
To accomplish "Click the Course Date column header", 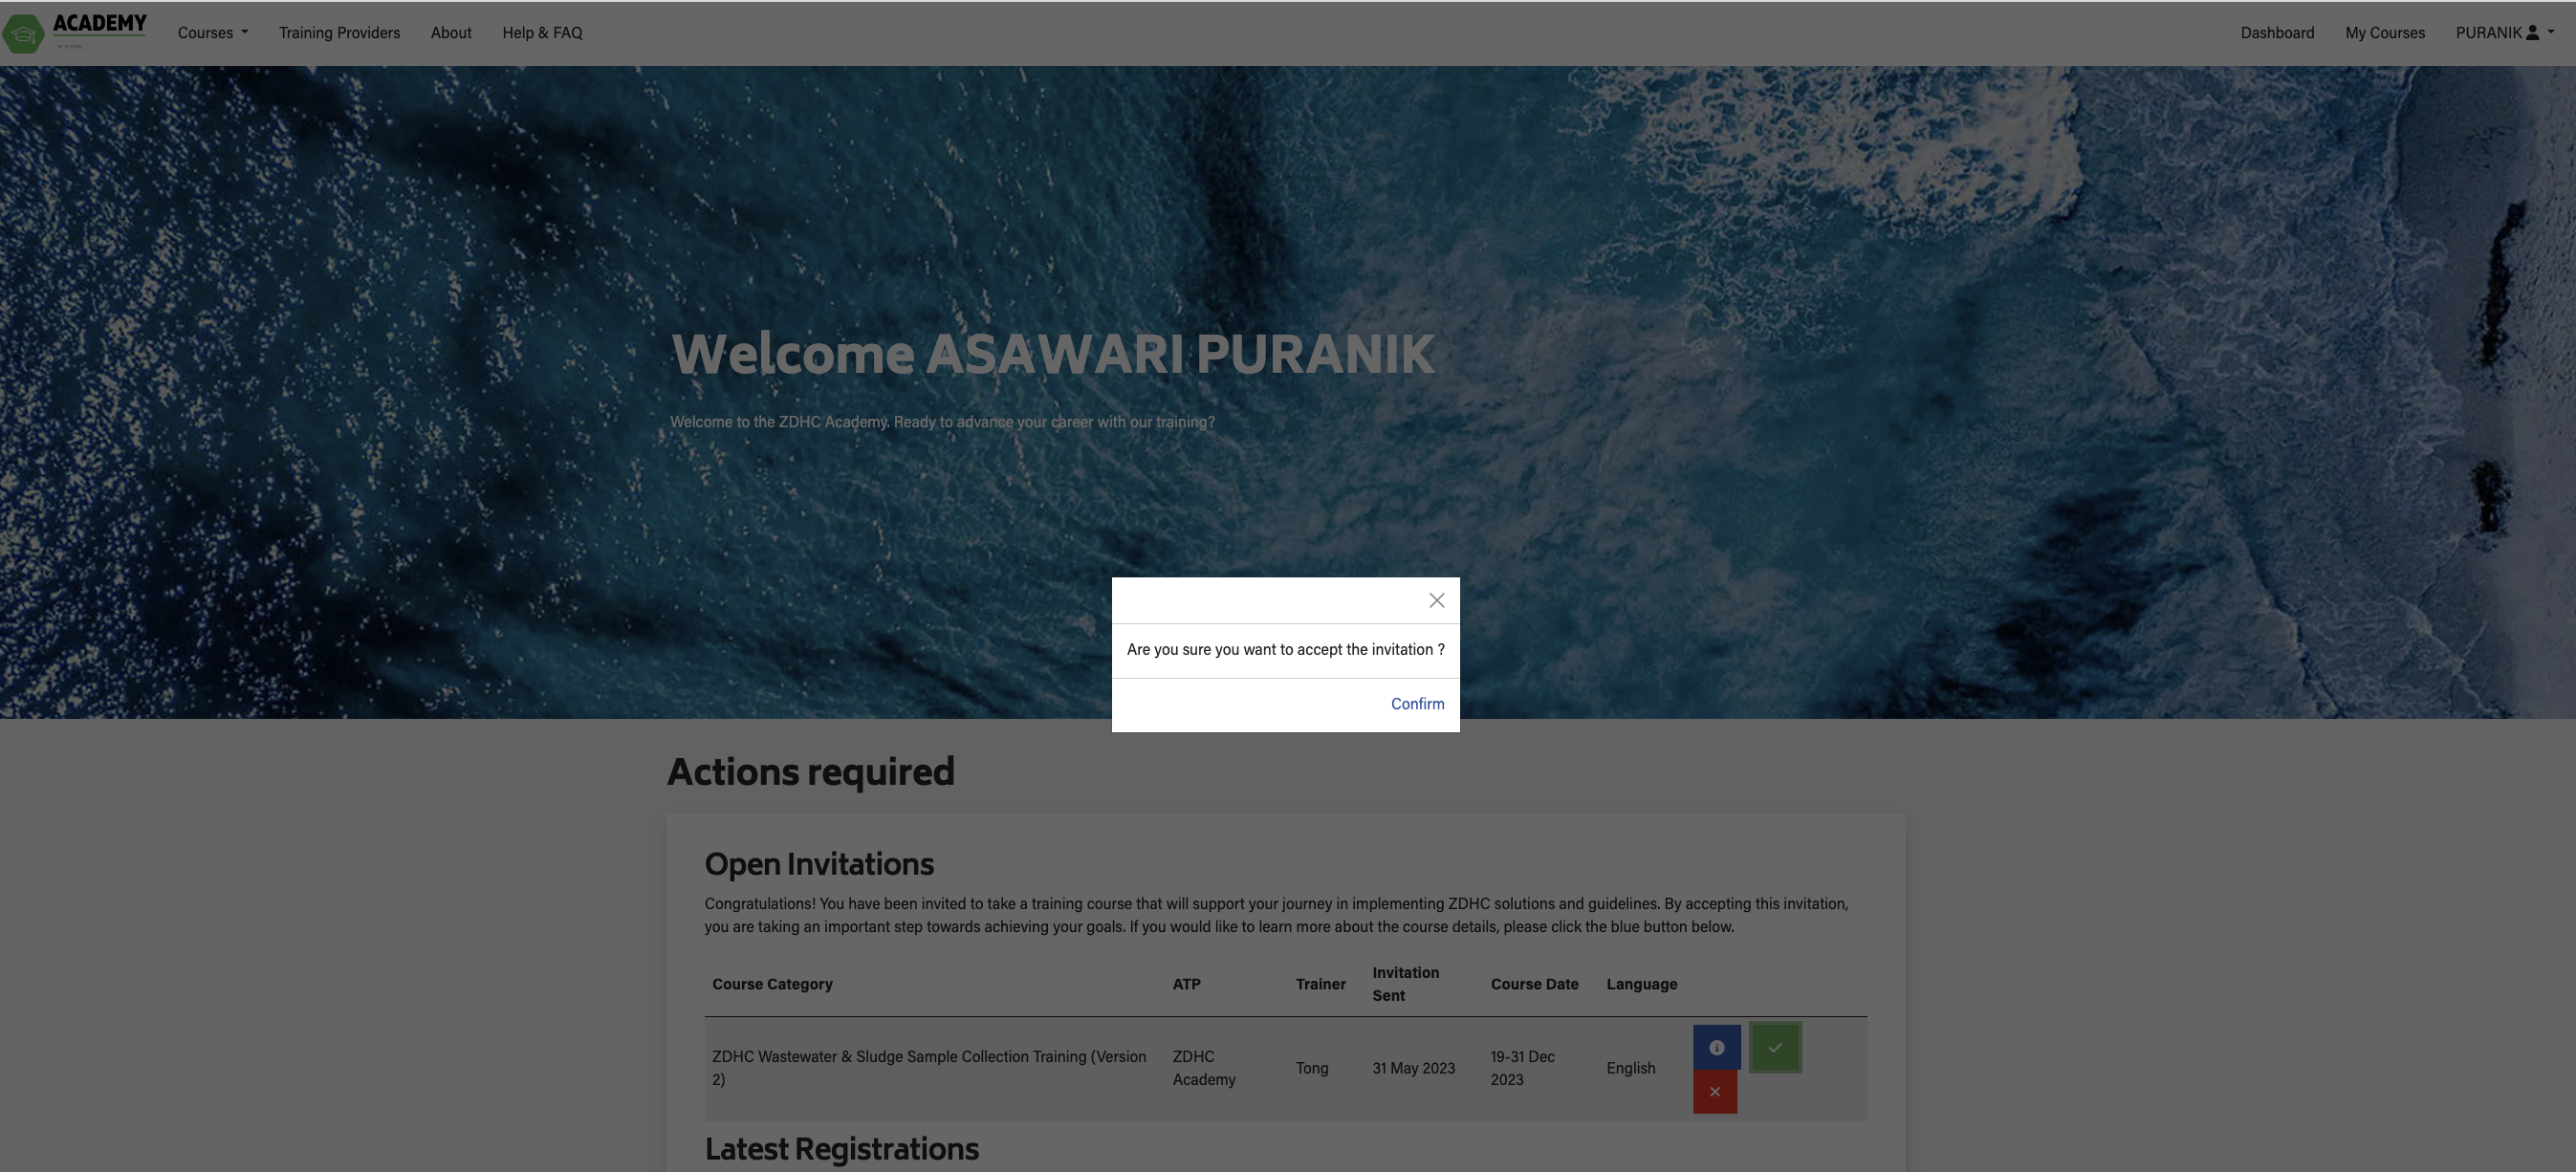I will [x=1534, y=984].
